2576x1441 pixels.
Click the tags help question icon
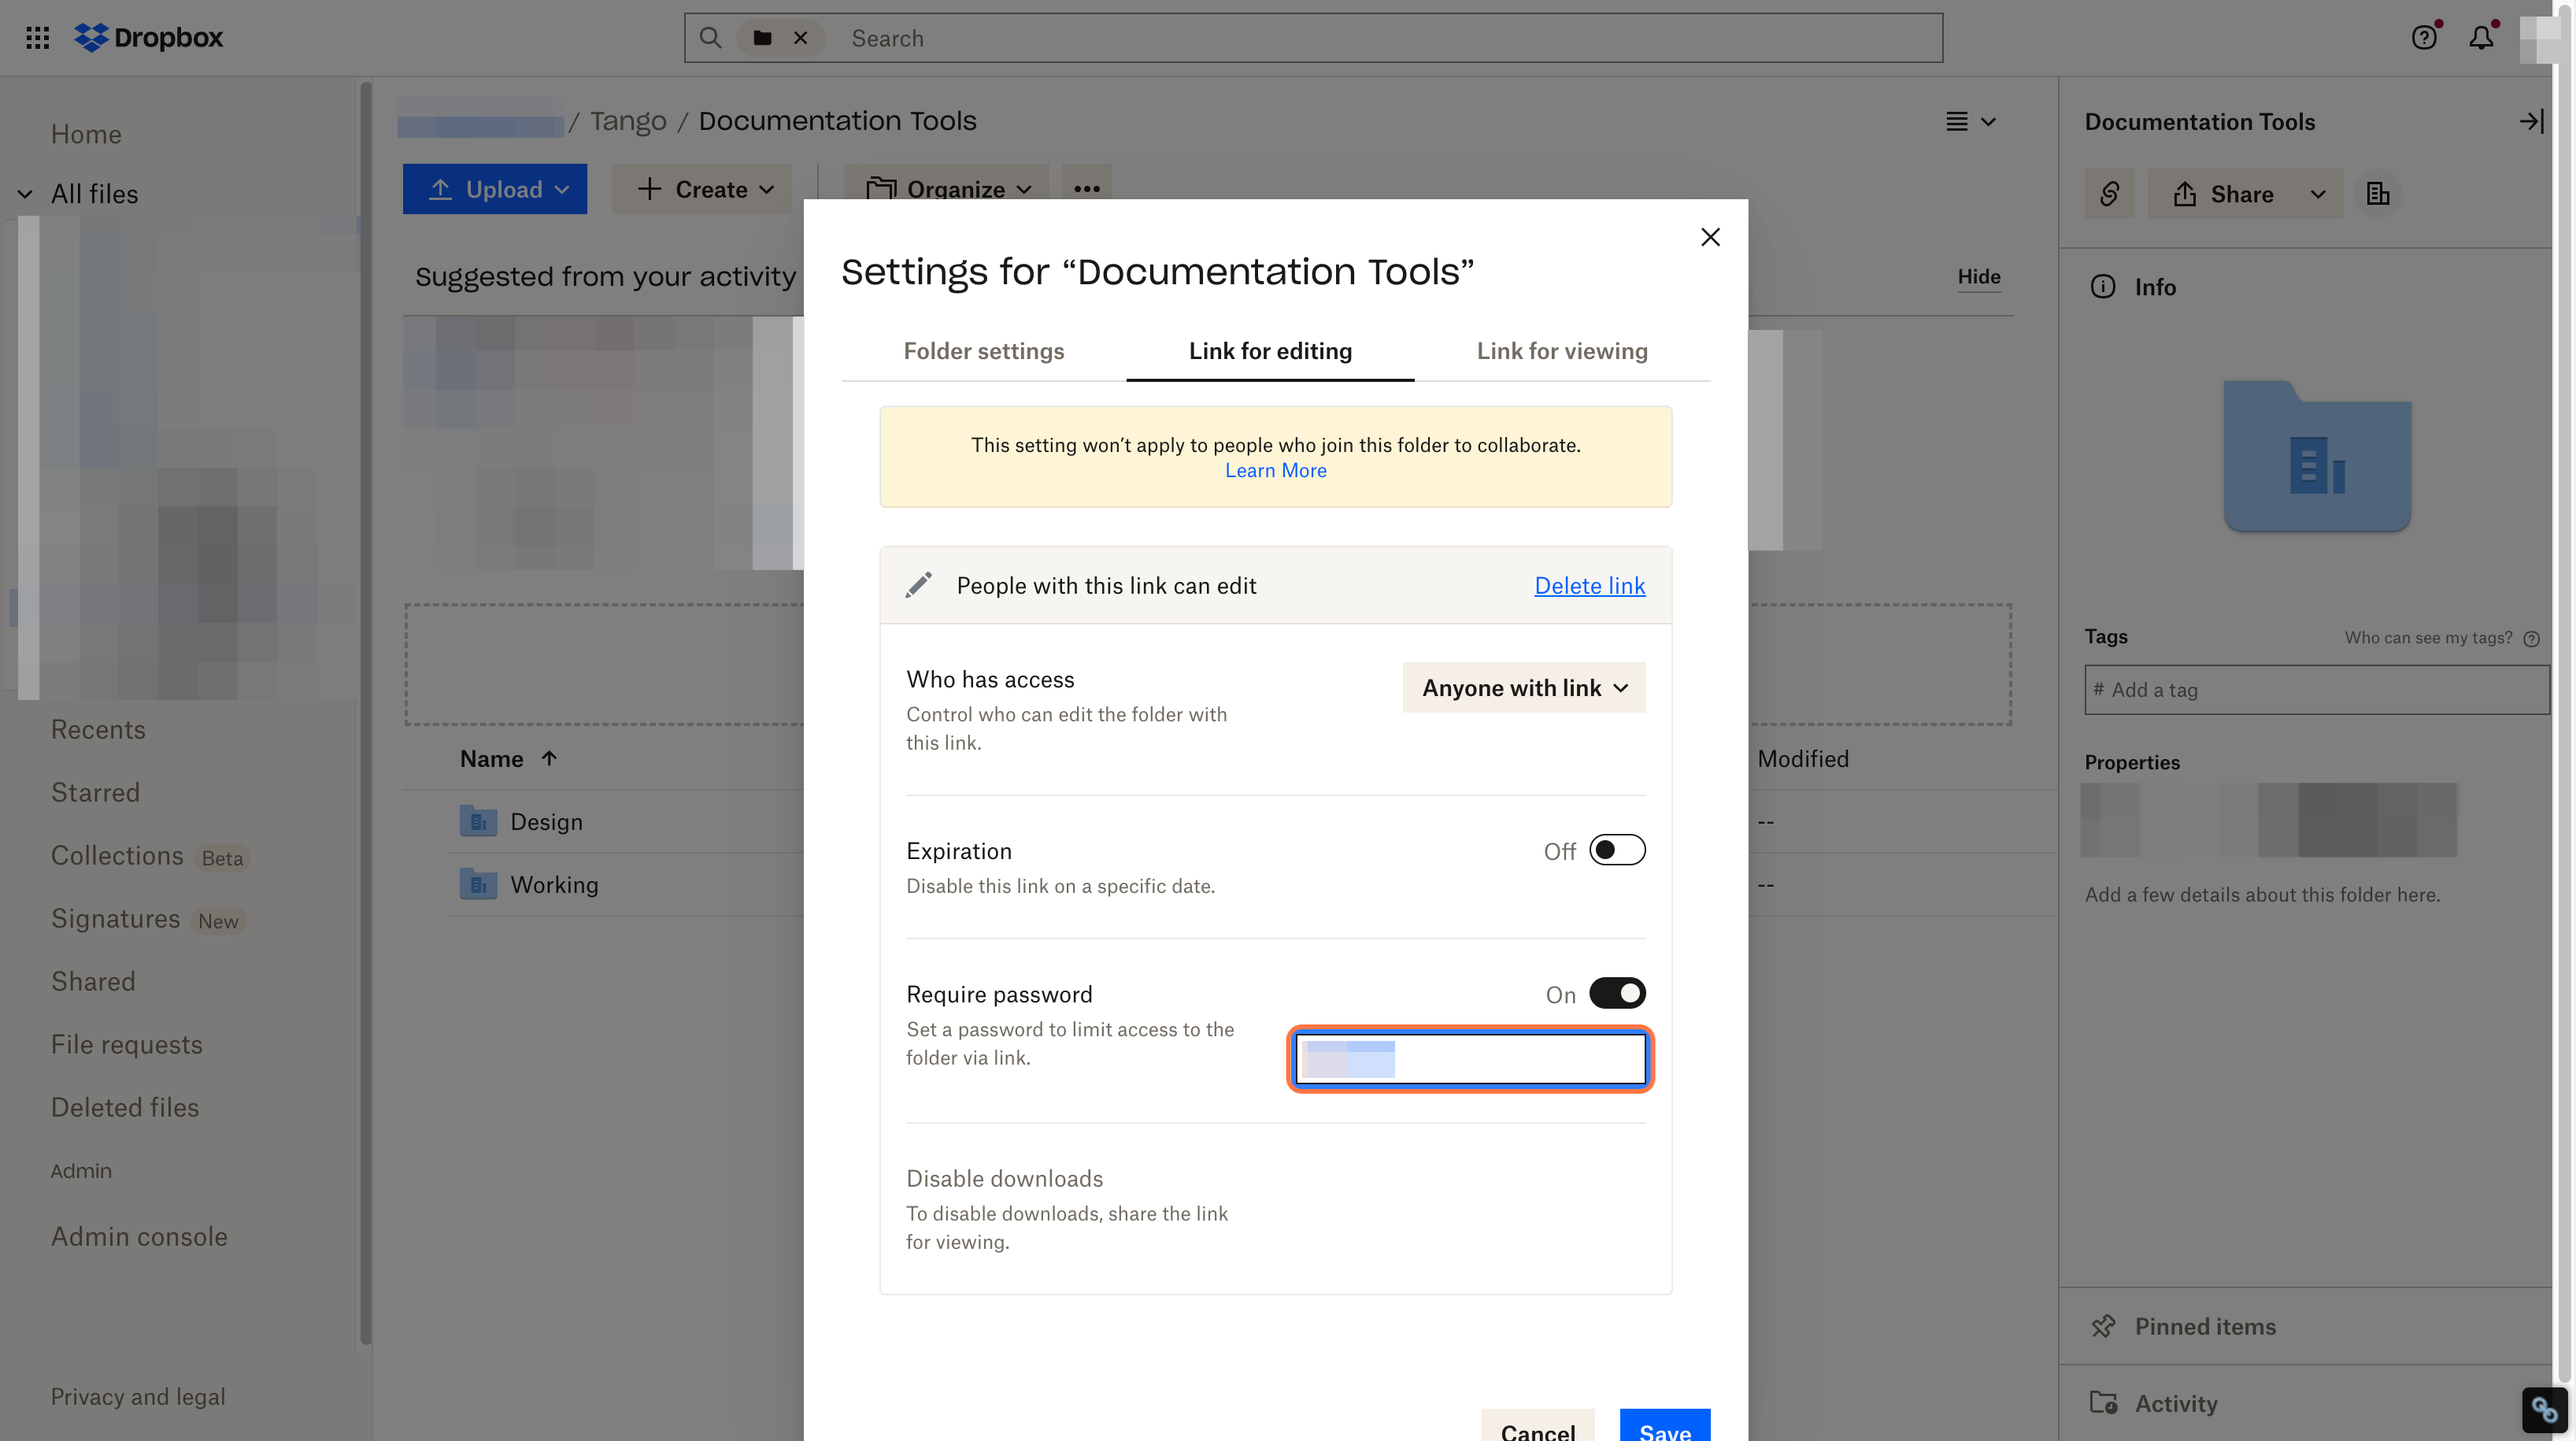pos(2531,639)
